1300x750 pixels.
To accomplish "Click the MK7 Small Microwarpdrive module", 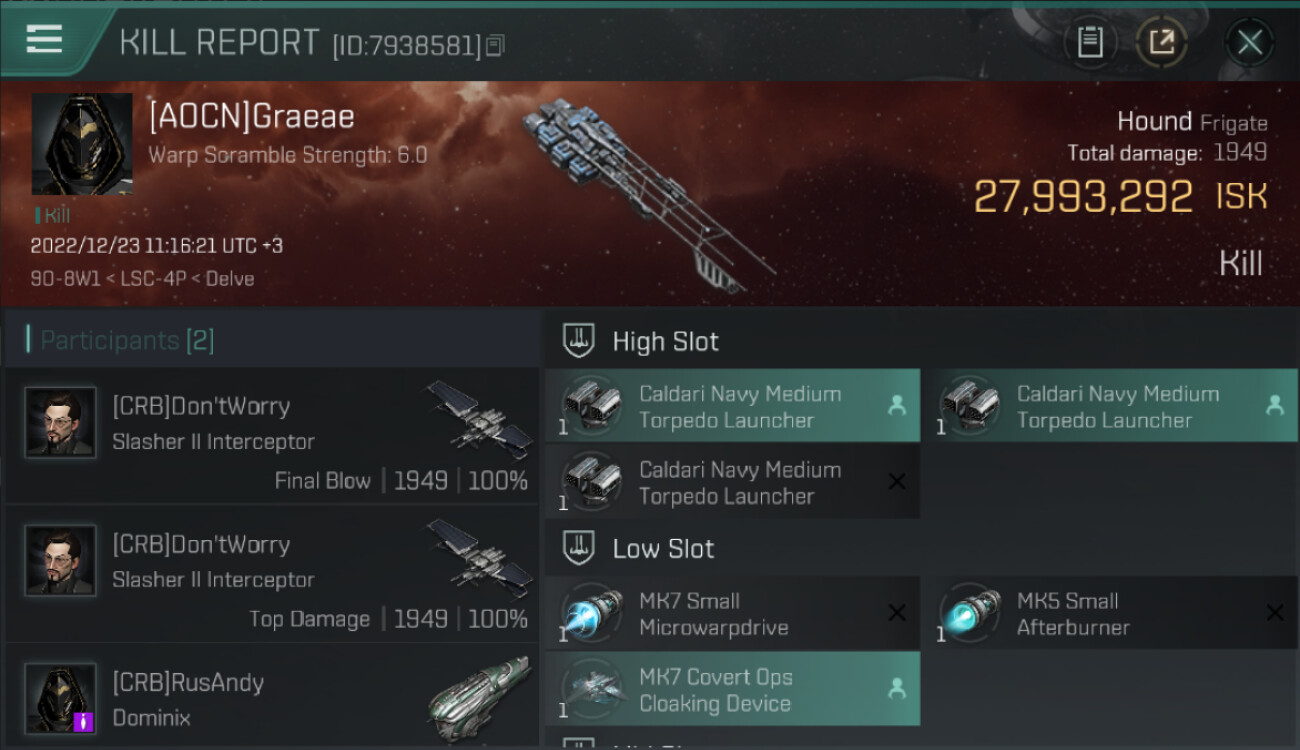I will coord(732,614).
